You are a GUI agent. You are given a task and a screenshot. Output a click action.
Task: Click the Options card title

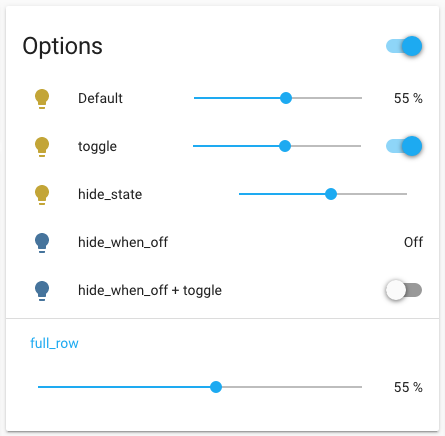[62, 46]
